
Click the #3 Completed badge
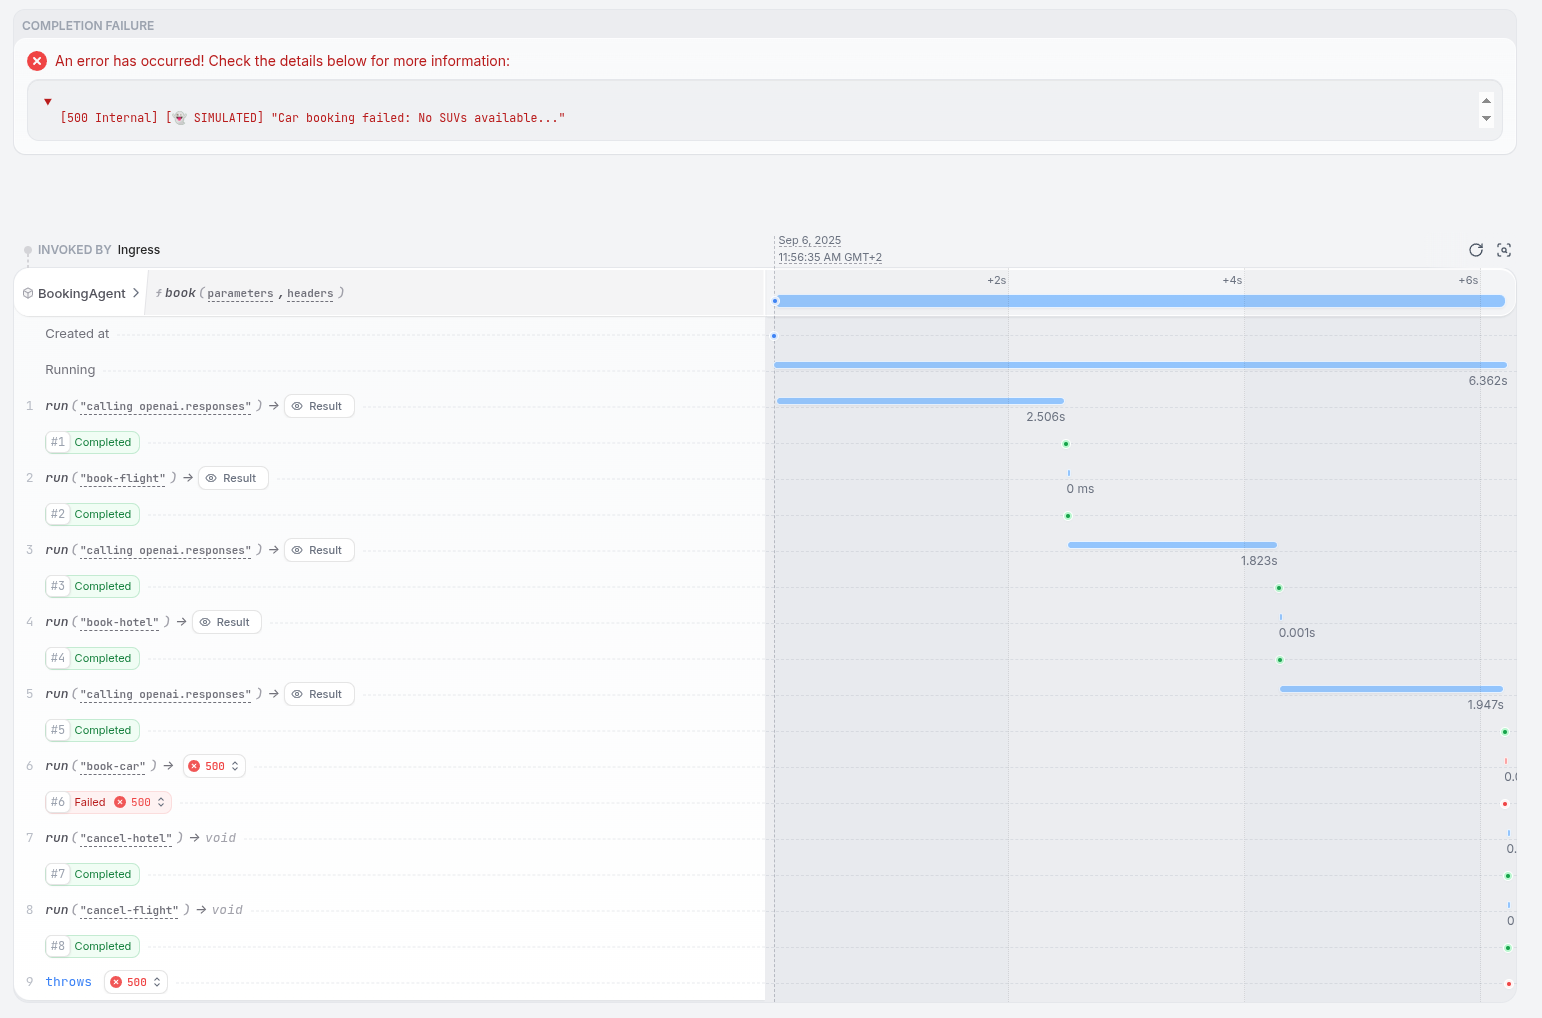(x=92, y=586)
